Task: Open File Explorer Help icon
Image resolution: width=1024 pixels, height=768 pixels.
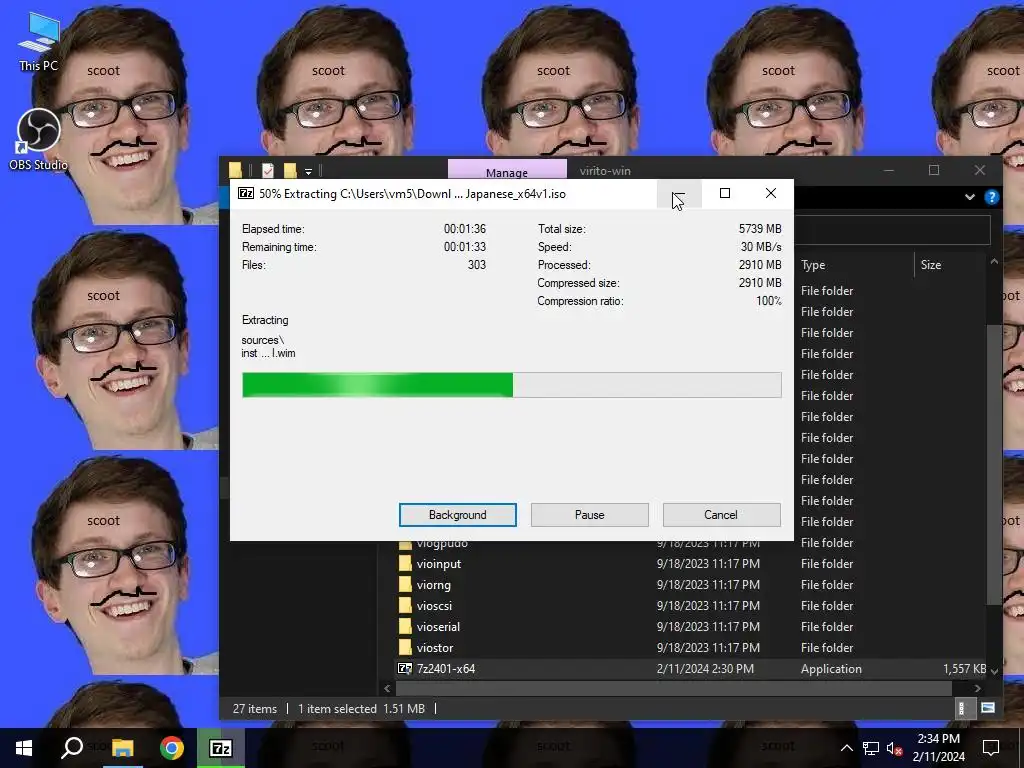Action: point(991,197)
